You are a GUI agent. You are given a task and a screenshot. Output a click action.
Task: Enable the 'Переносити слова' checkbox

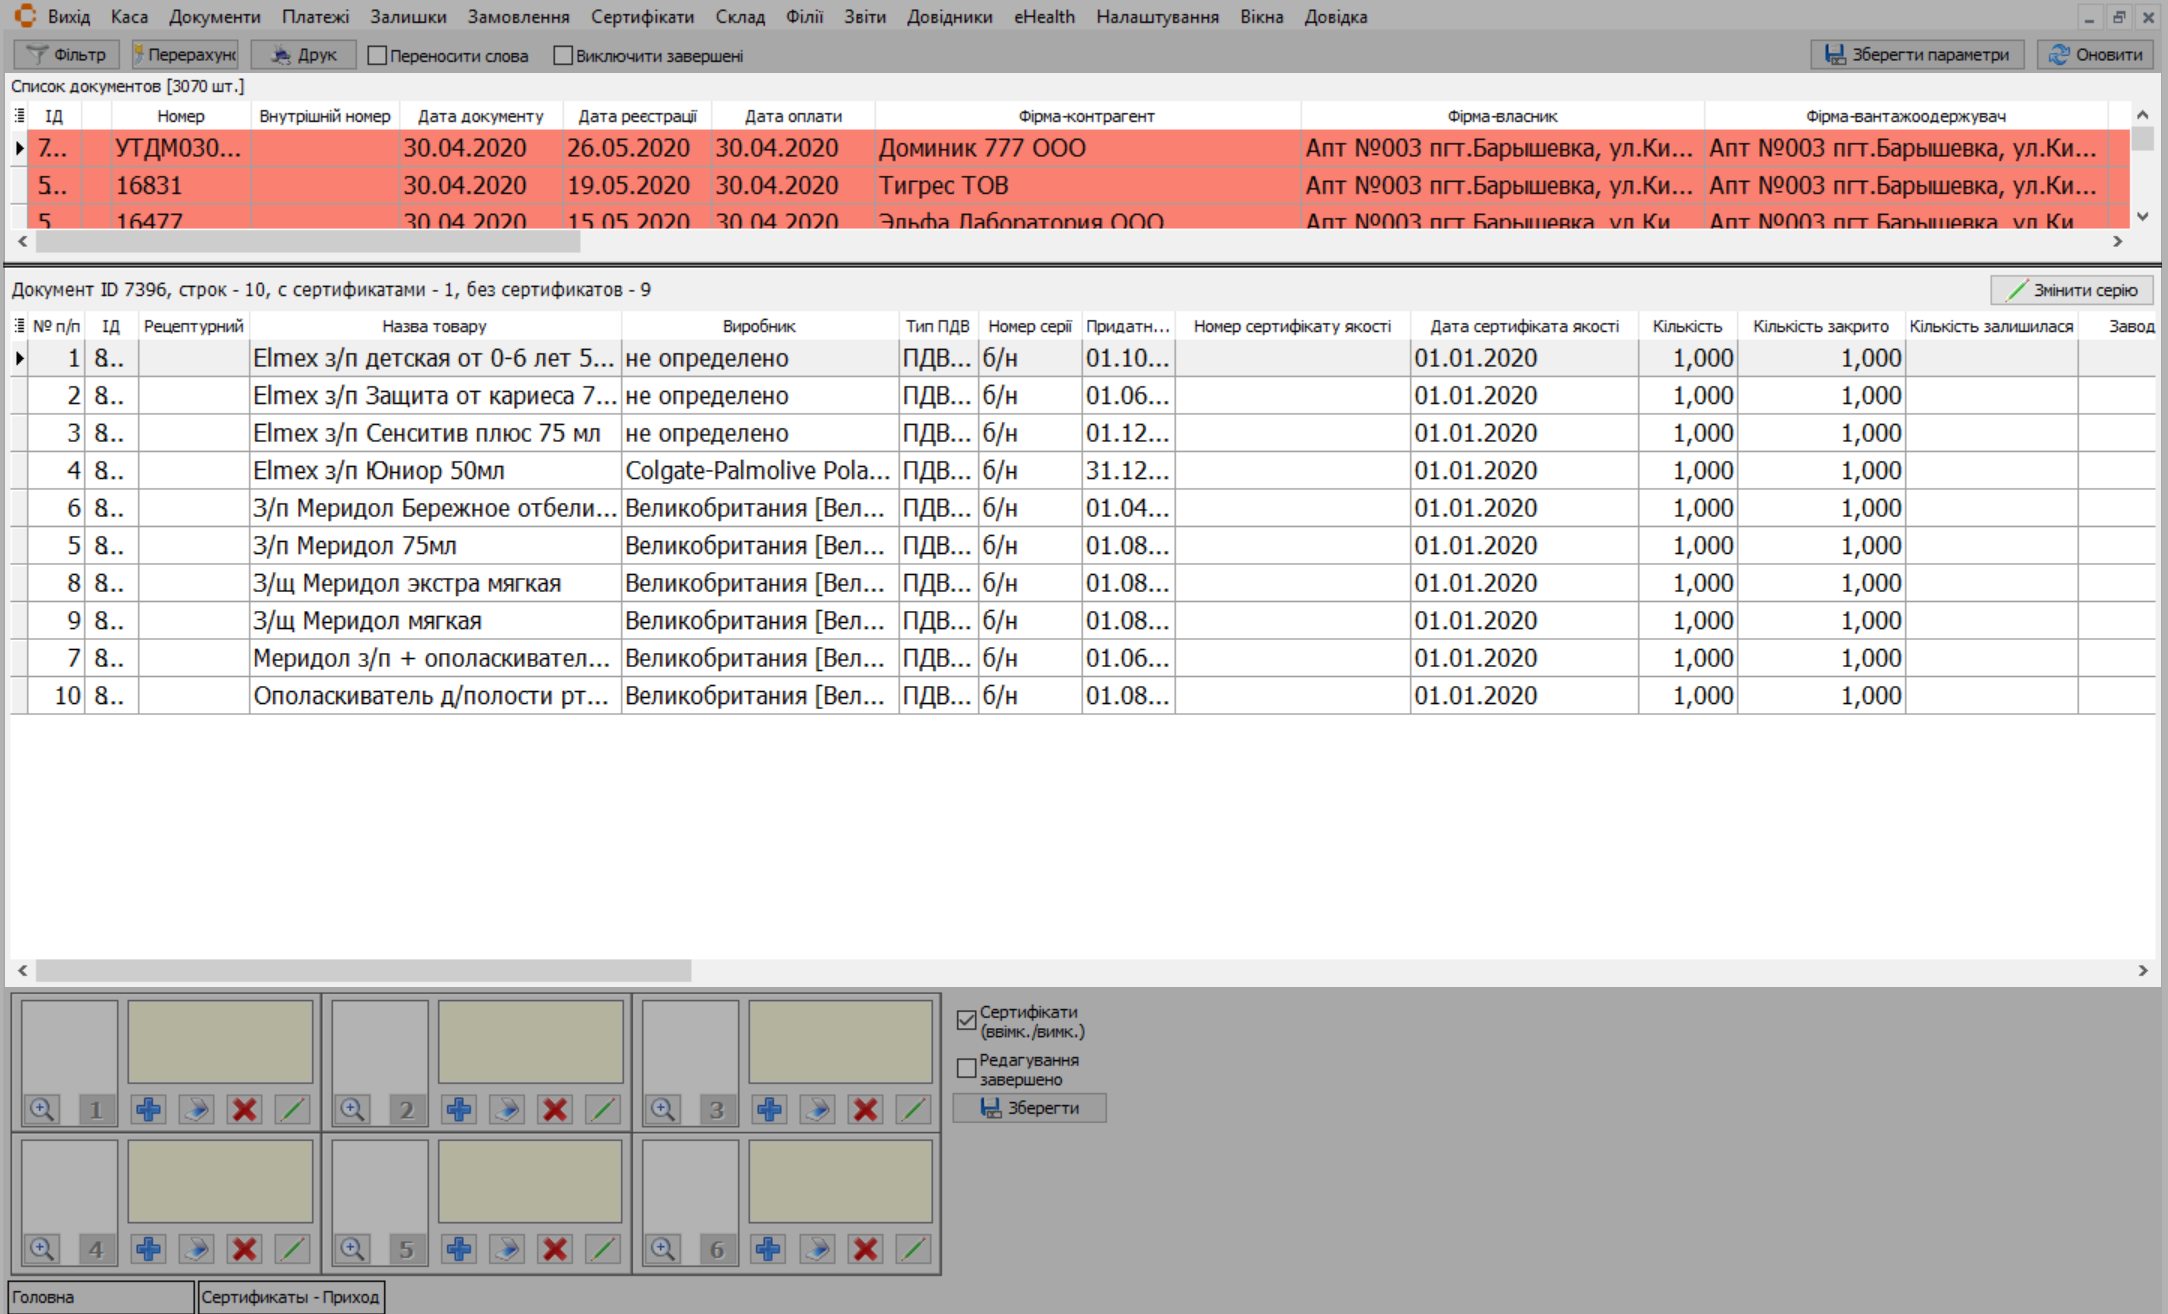coord(377,56)
